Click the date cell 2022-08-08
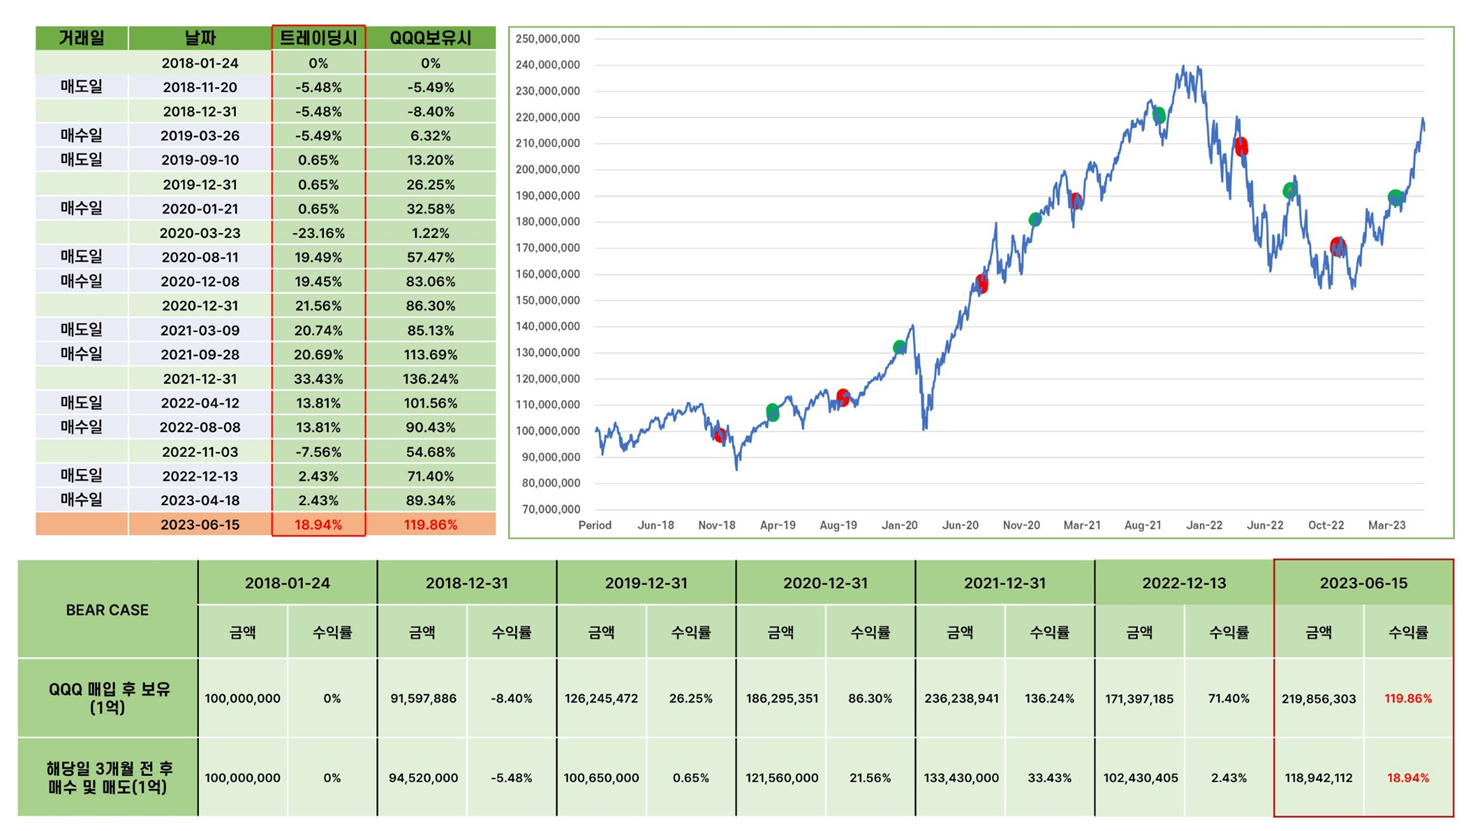The height and width of the screenshot is (831, 1482). 200,427
